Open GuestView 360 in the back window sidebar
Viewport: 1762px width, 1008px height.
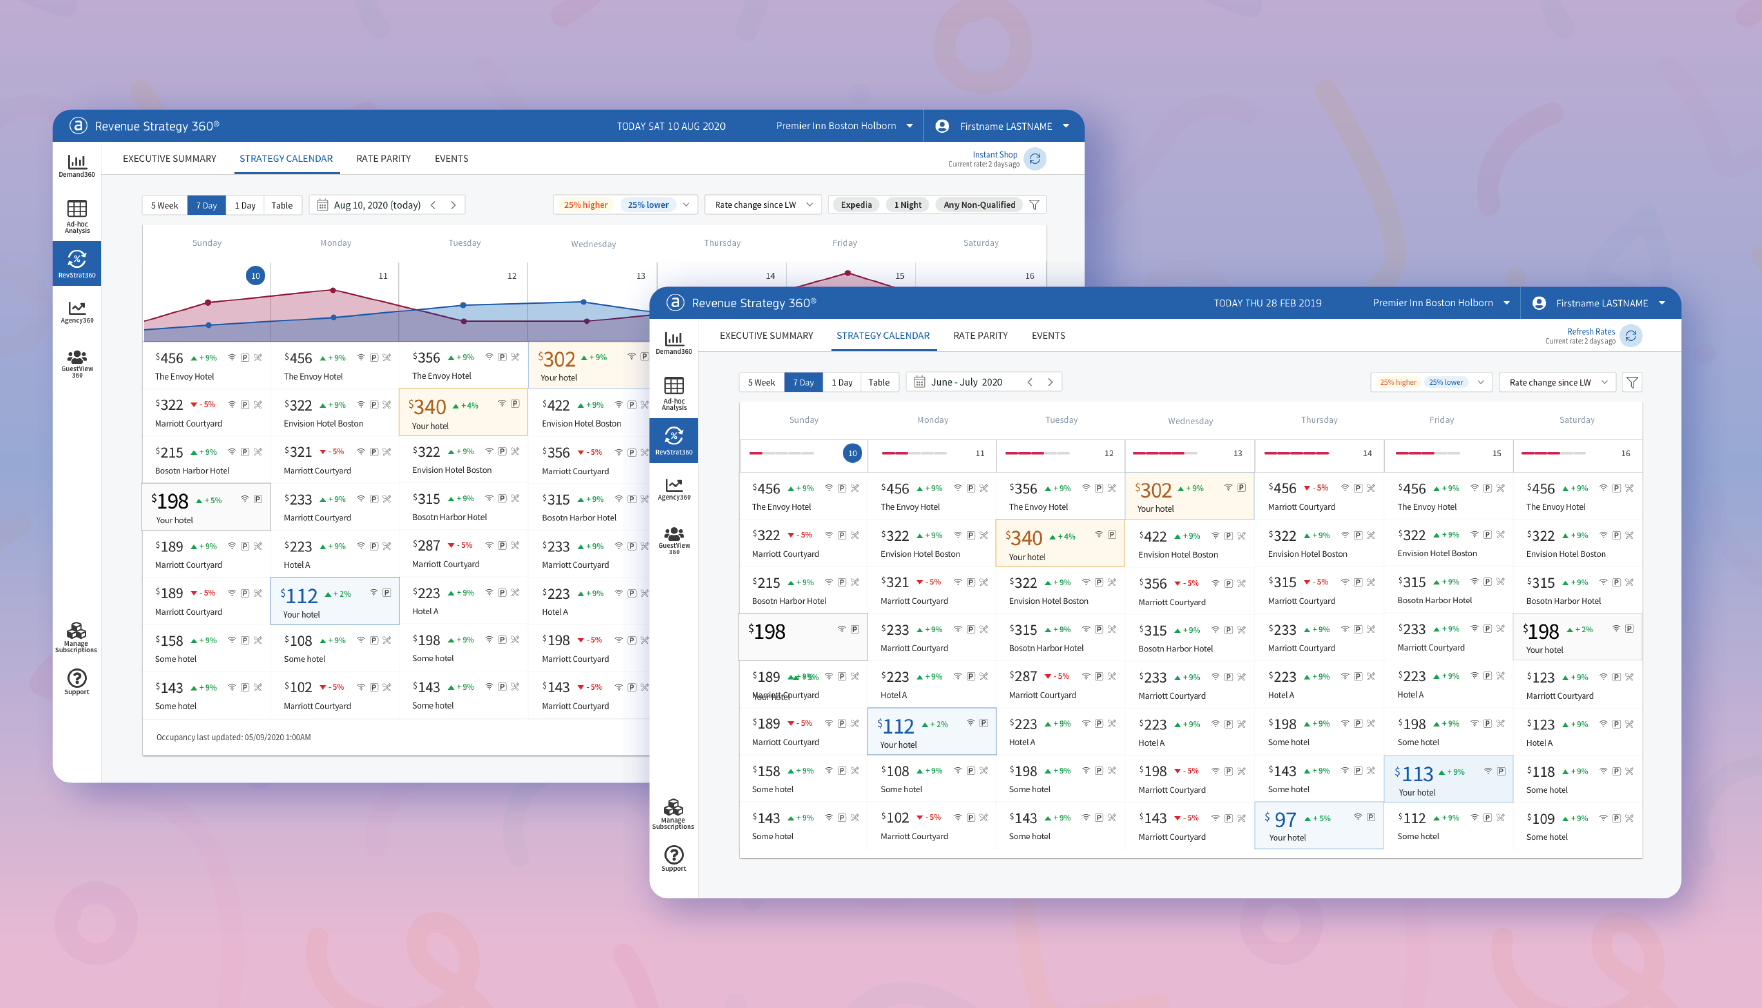77,362
